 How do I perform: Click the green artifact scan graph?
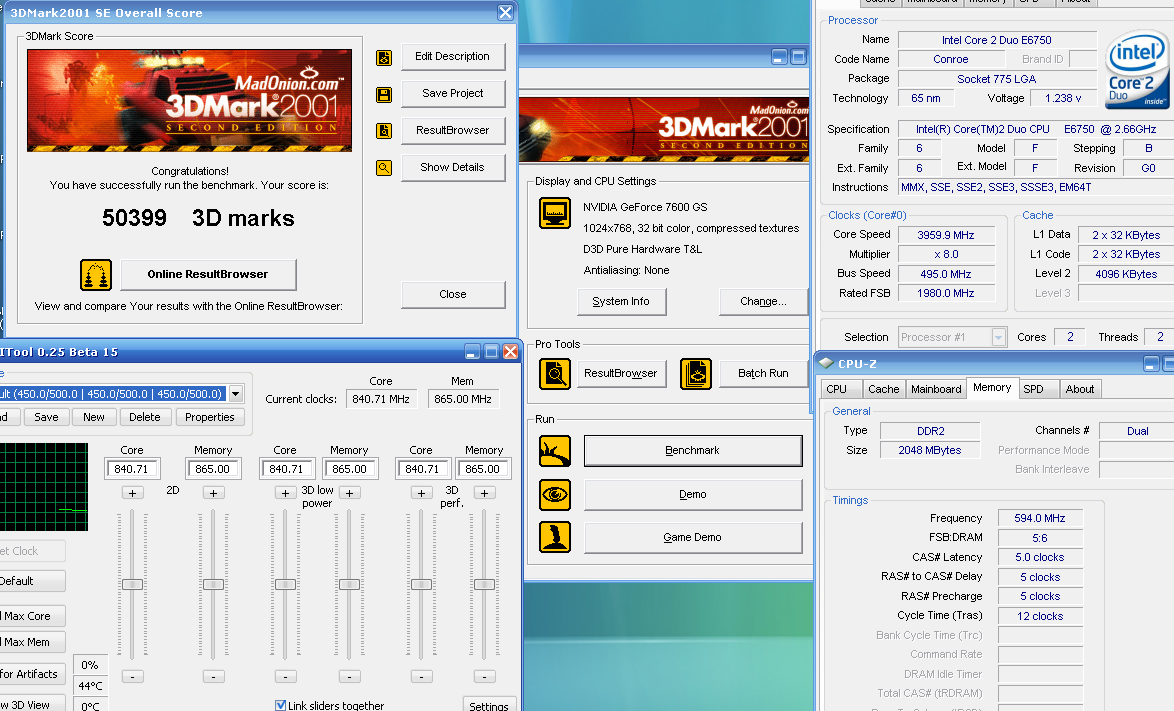click(43, 486)
